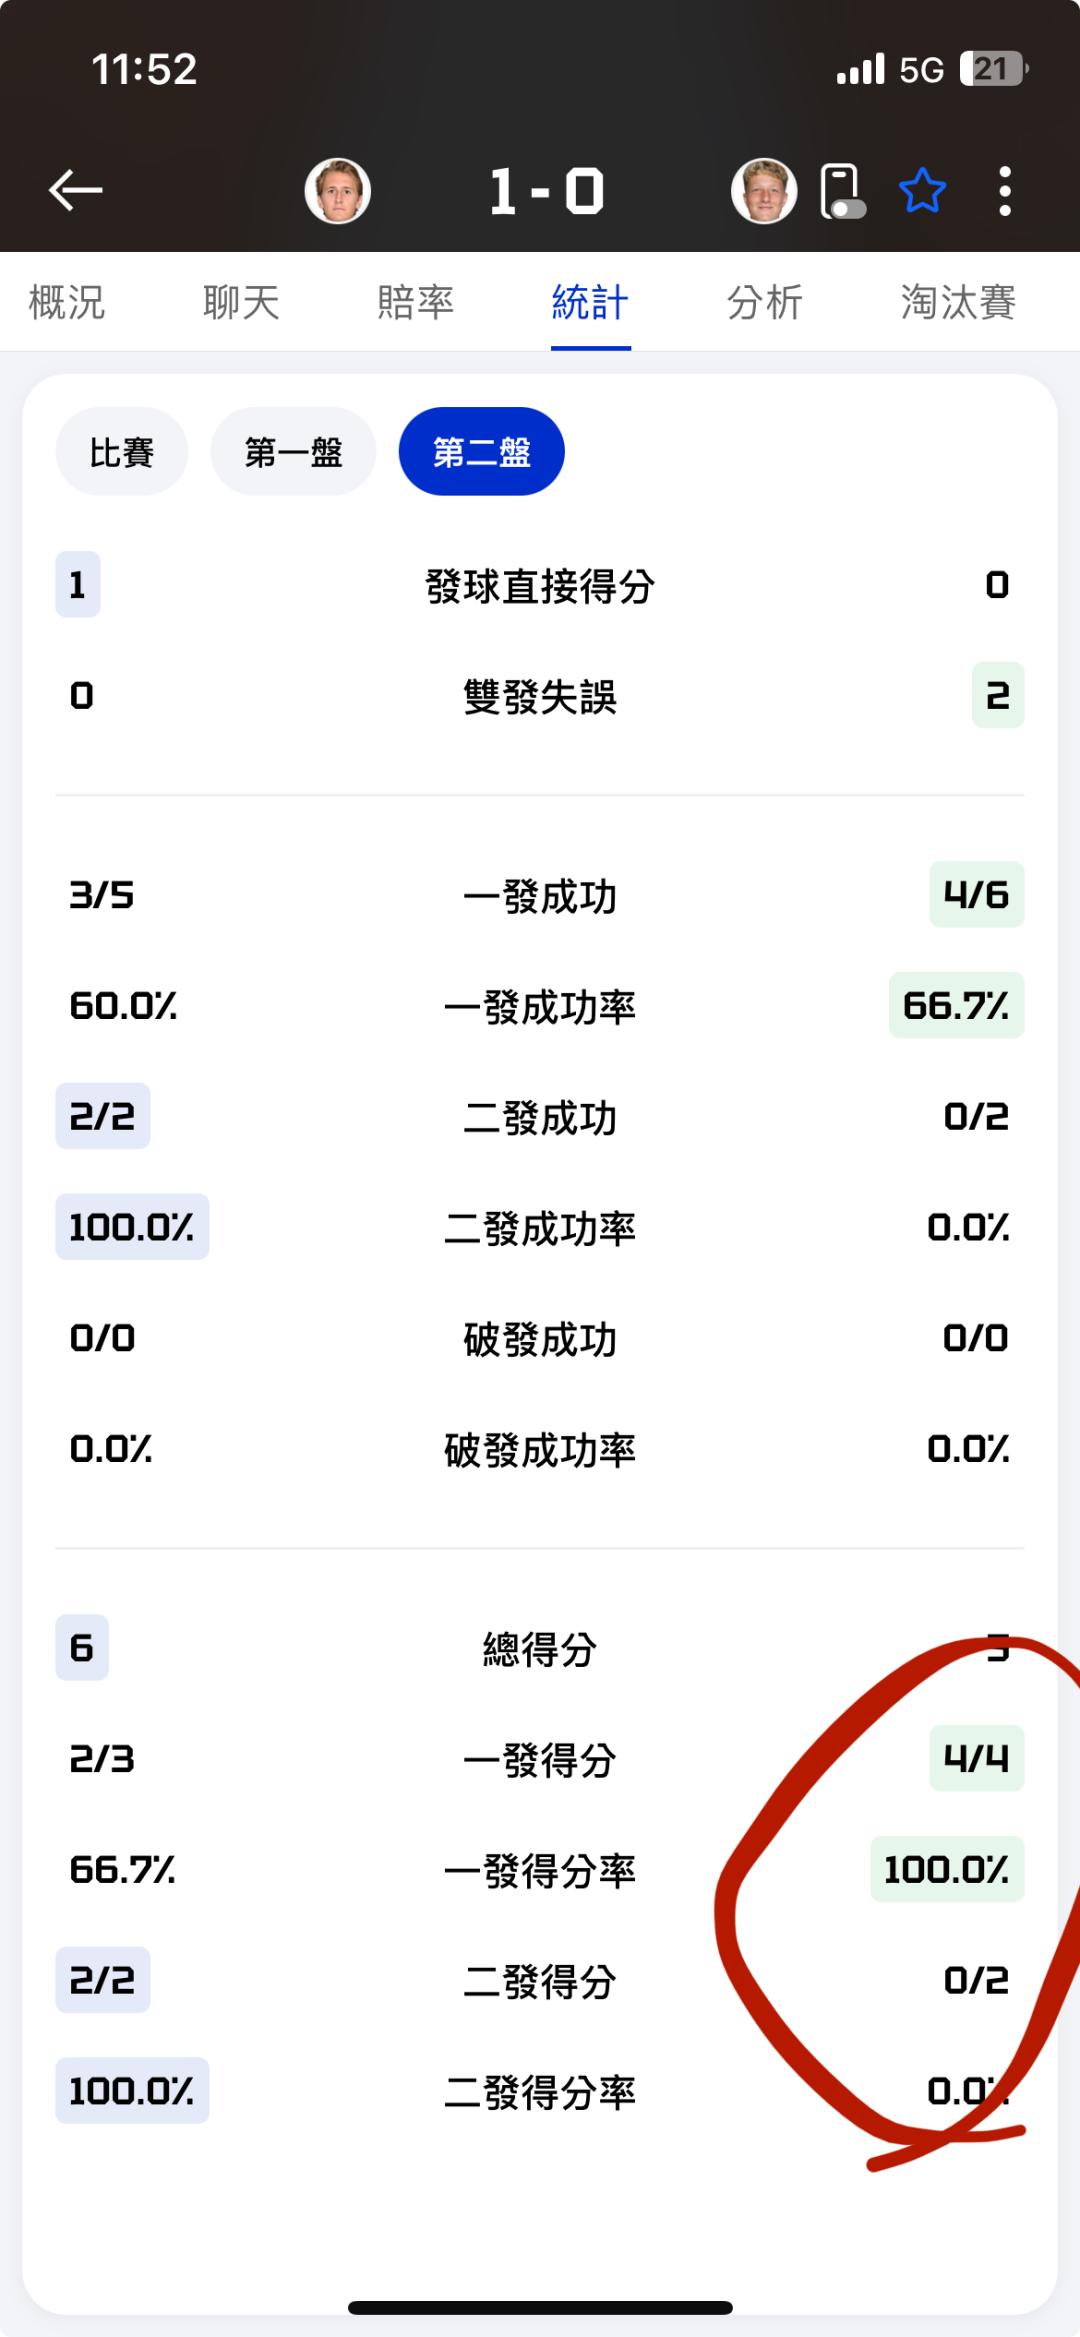Tap the back arrow icon
Viewport: 1080px width, 2337px height.
(76, 190)
